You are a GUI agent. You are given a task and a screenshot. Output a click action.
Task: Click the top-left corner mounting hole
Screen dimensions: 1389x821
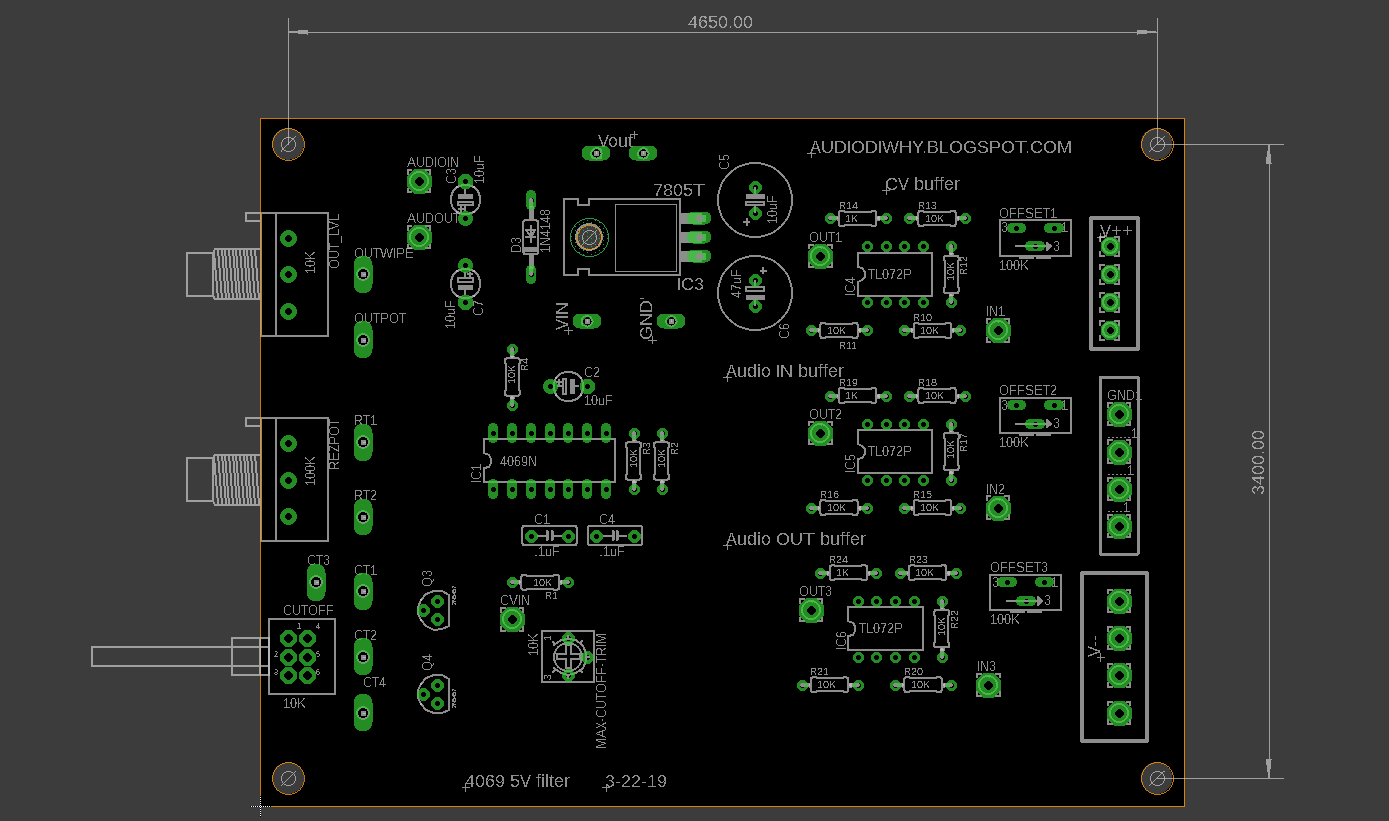[289, 145]
